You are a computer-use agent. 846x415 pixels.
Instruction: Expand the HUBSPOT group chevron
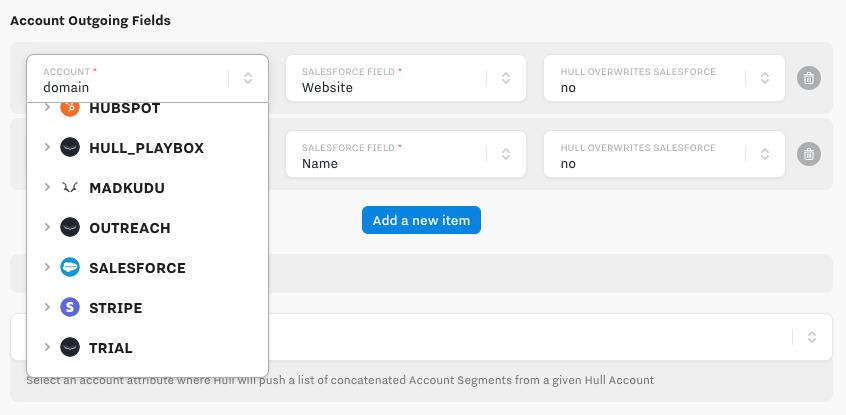click(46, 108)
